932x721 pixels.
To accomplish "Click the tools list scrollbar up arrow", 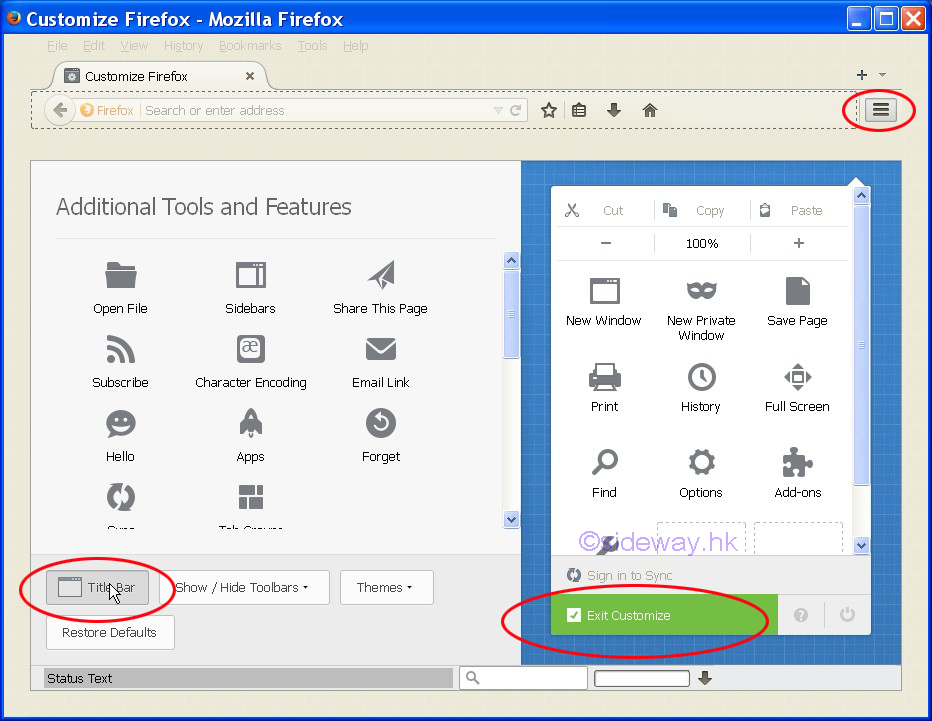I will coord(511,260).
